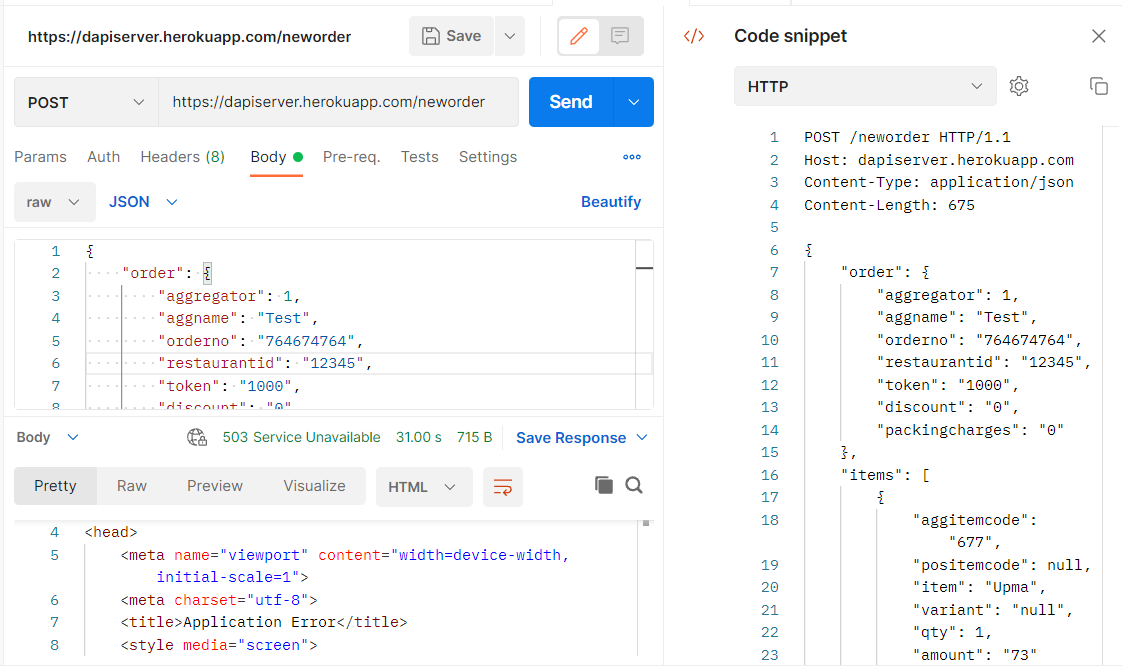Switch to the Tests tab
Viewport: 1122px width, 667px height.
coord(419,157)
